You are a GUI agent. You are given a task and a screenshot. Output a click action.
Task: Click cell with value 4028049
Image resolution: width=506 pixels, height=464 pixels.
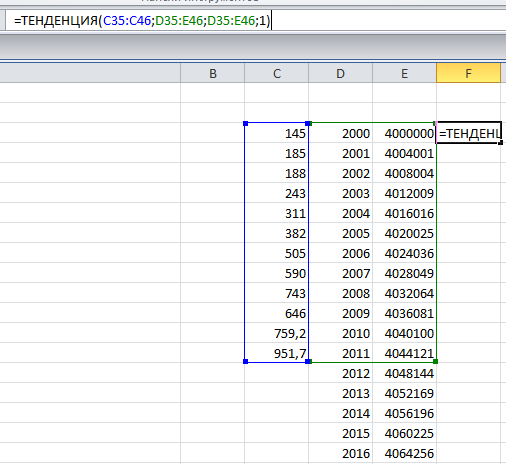(404, 273)
